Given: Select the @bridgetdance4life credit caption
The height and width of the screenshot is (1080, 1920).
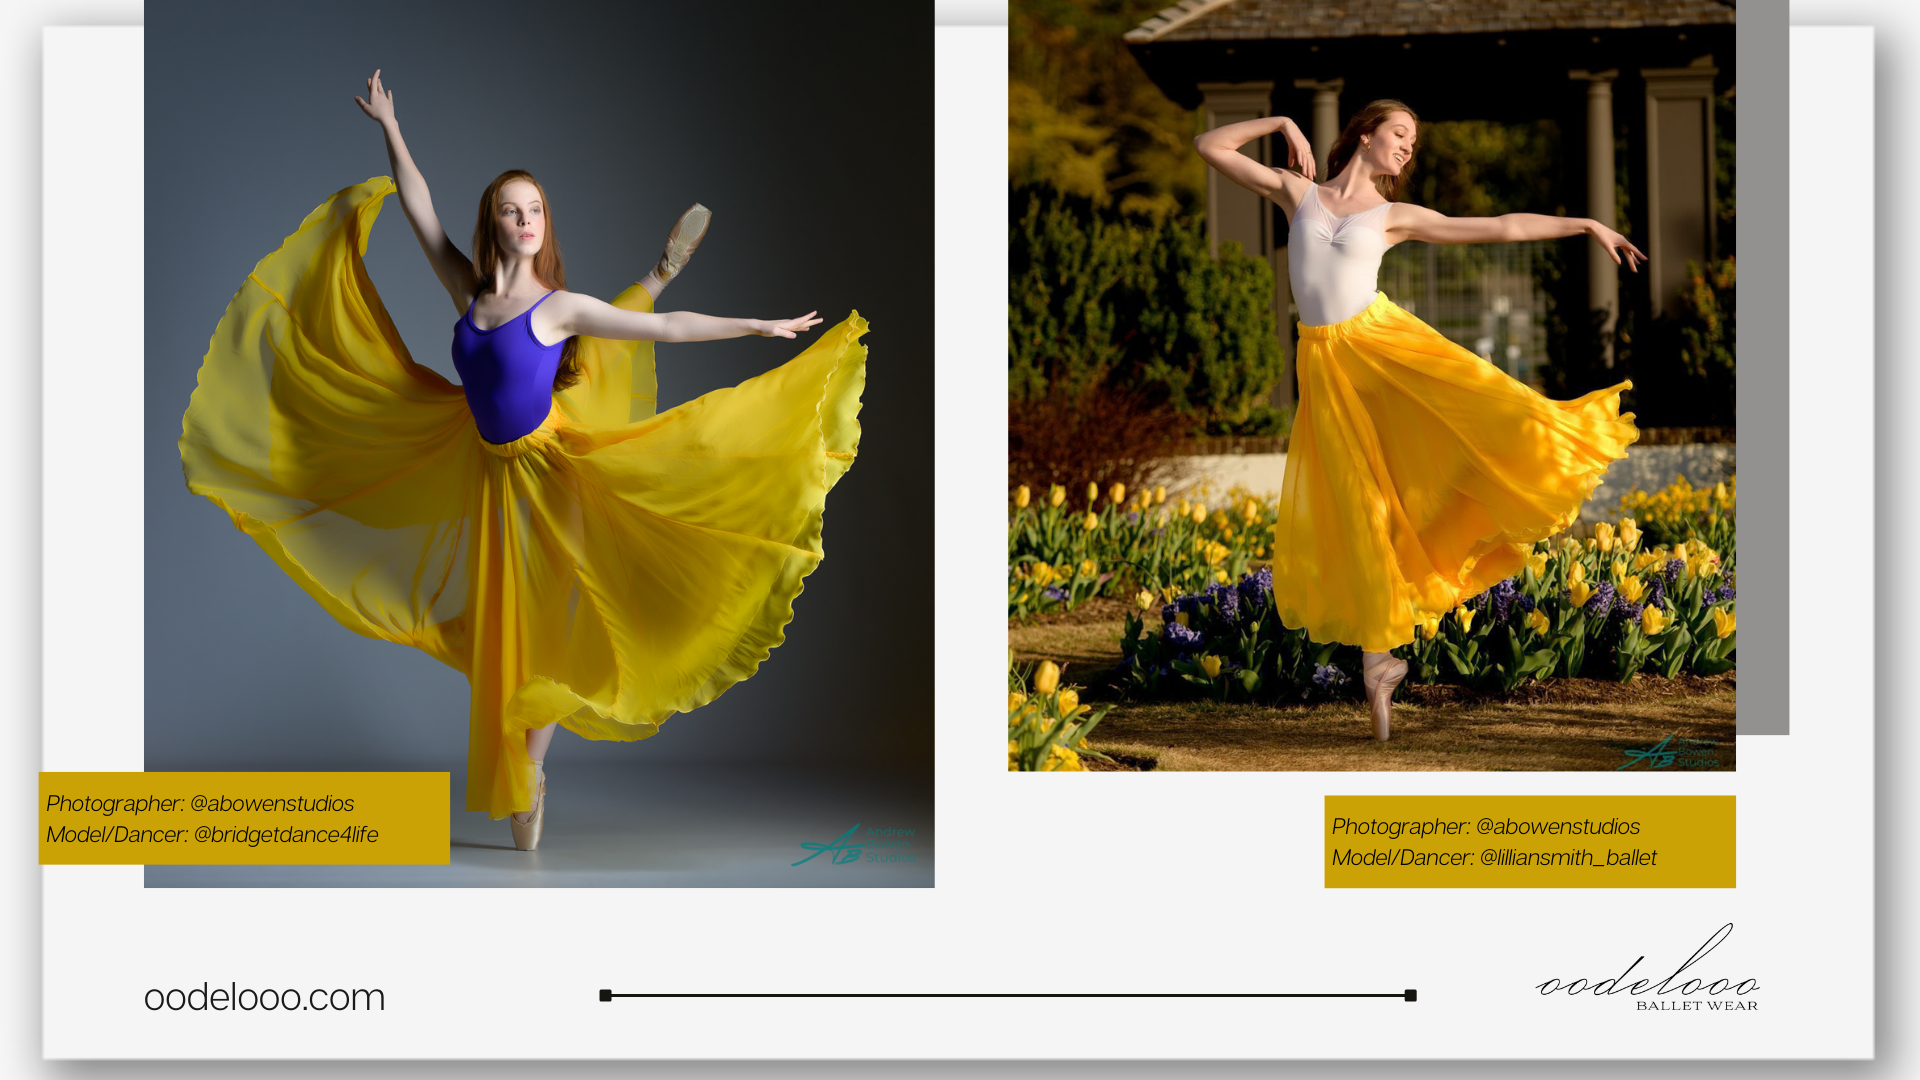Looking at the screenshot, I should 244,818.
